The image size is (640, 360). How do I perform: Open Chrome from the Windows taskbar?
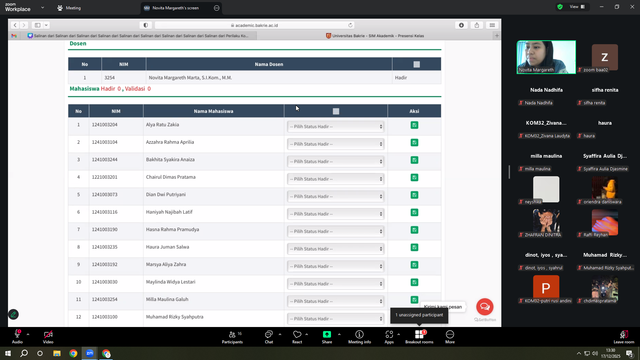[73, 353]
